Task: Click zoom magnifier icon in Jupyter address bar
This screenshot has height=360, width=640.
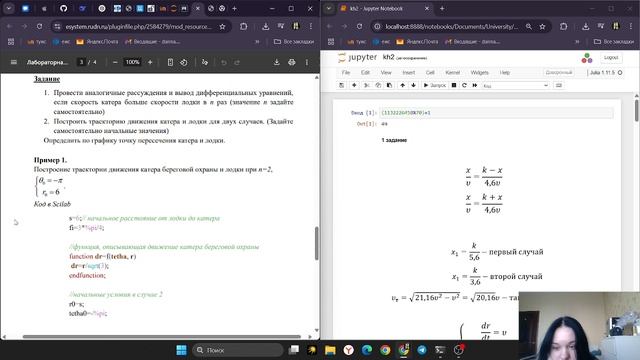Action: tap(529, 26)
